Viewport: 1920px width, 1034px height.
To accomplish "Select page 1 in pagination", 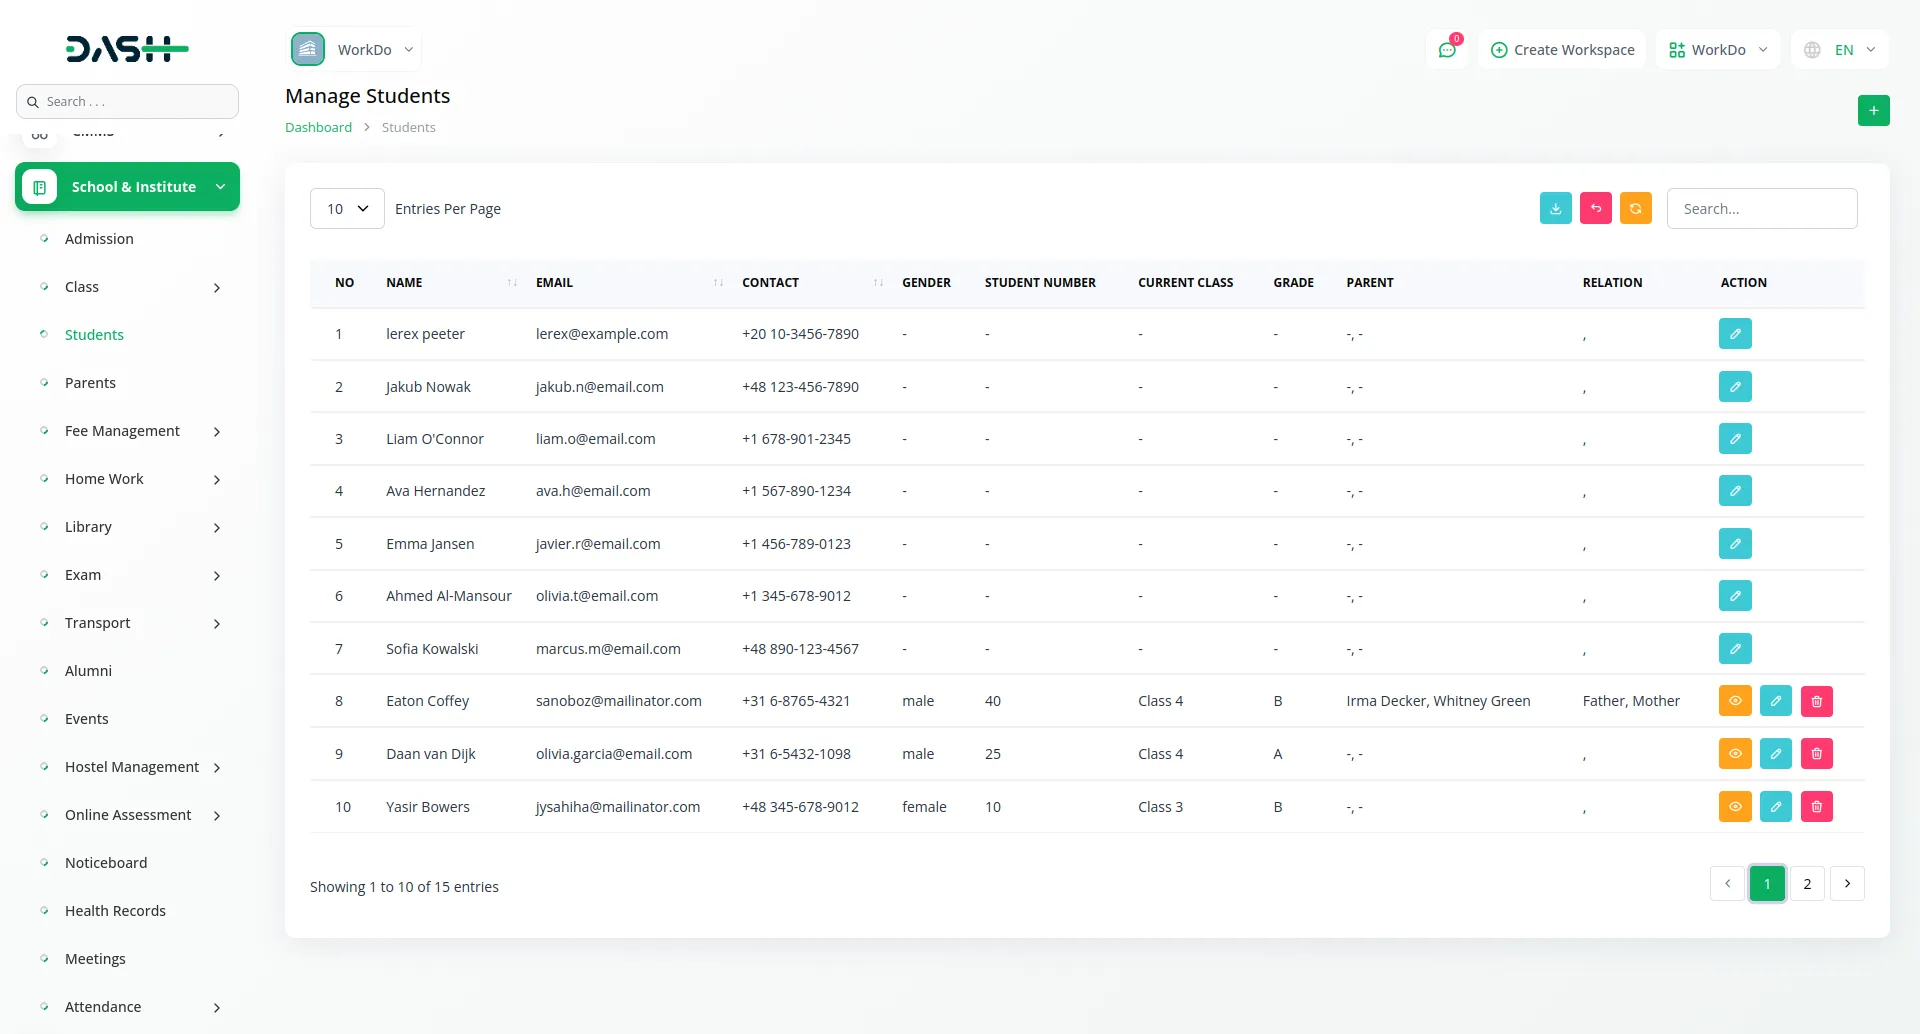I will pos(1767,884).
